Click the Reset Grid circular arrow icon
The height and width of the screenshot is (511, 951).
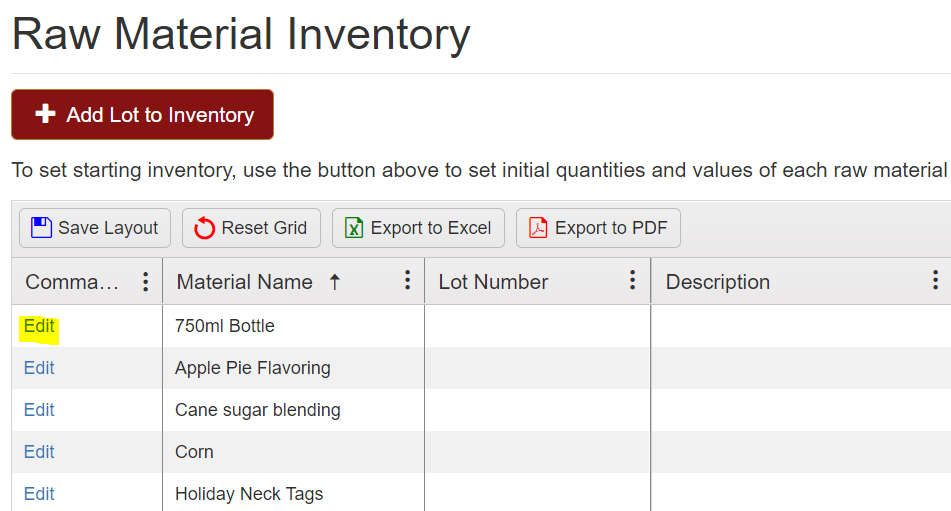(204, 228)
